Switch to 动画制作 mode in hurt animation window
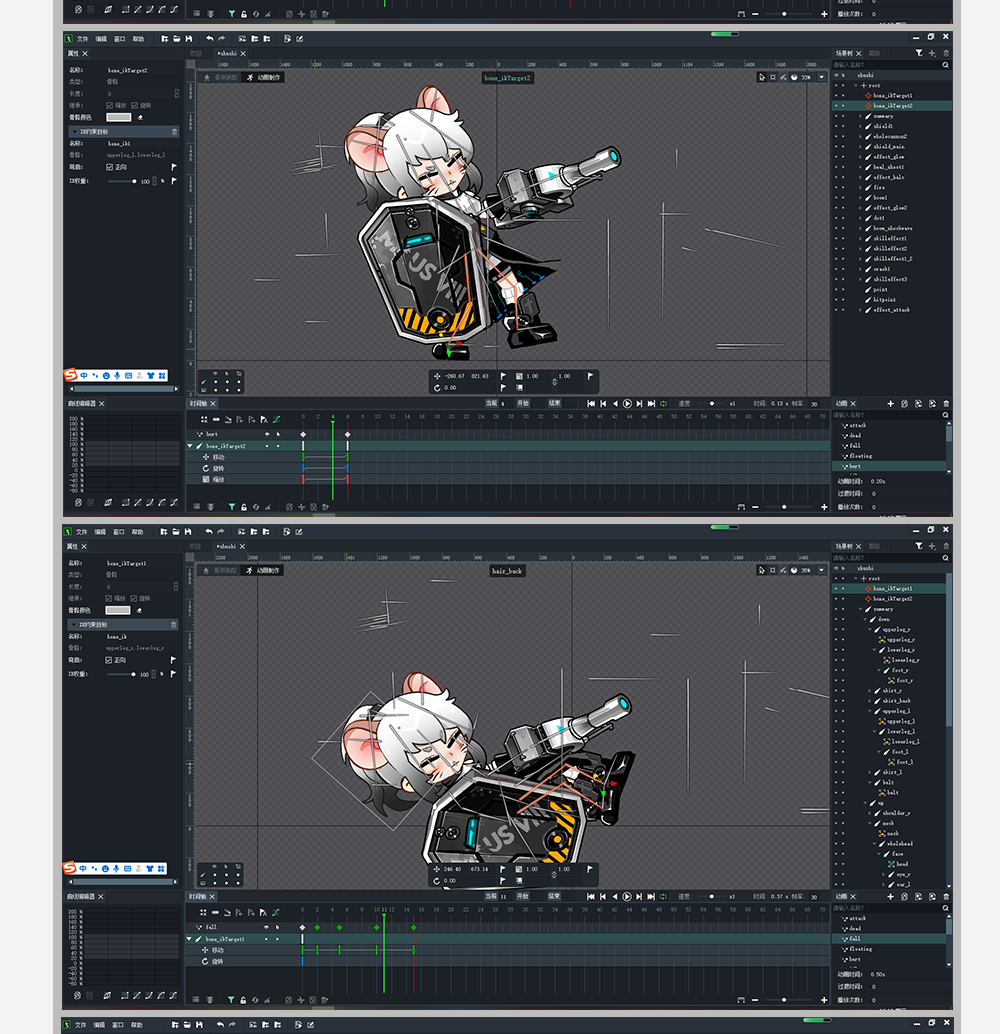The image size is (1000, 1034). point(263,77)
